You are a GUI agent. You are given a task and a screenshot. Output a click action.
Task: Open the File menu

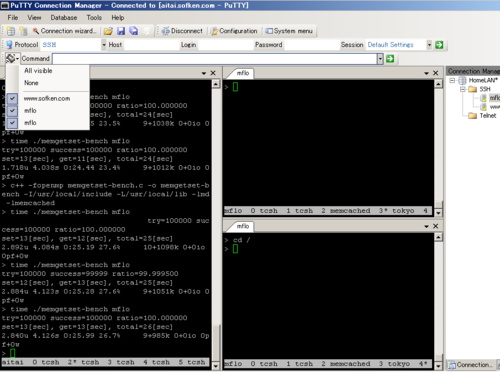pyautogui.click(x=13, y=18)
